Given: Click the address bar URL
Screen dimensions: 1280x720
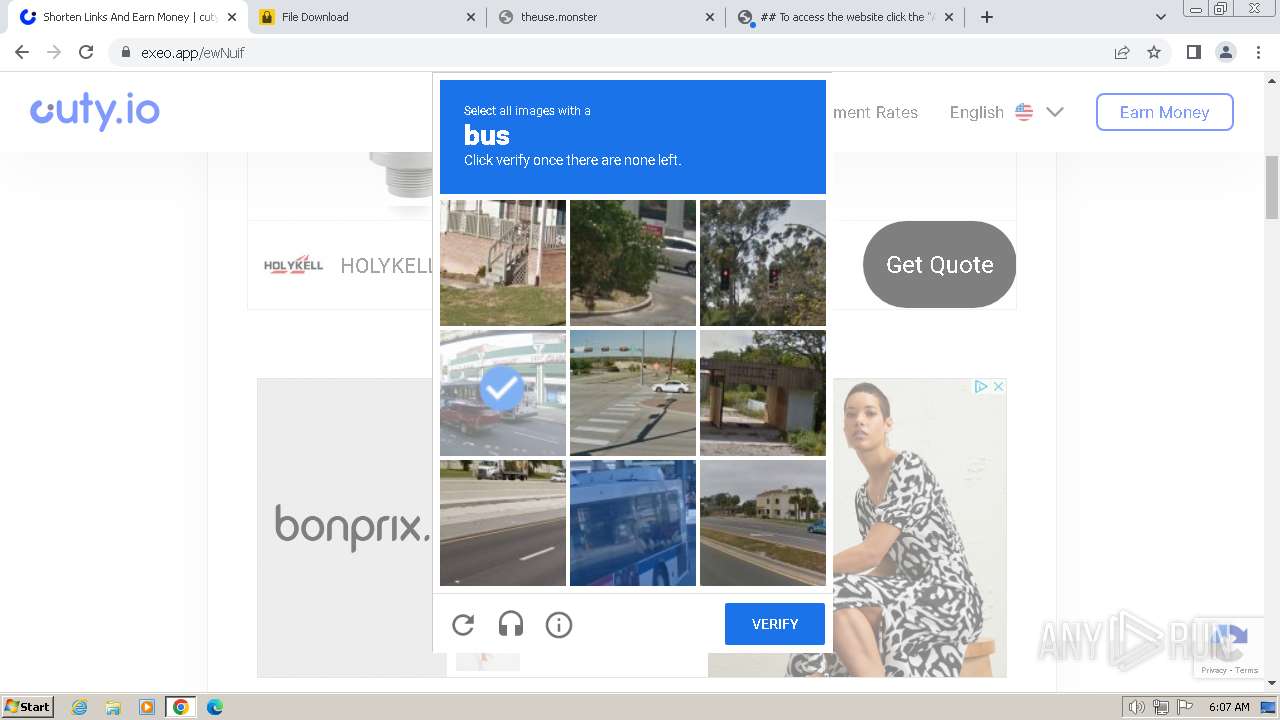Looking at the screenshot, I should [x=192, y=53].
